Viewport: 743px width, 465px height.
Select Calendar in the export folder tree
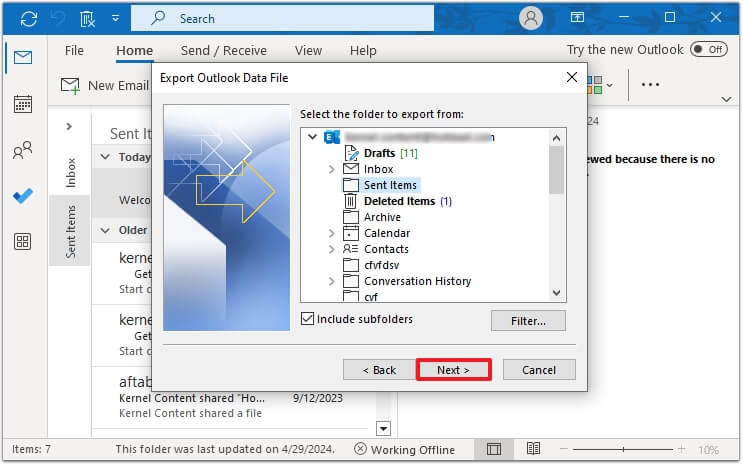tap(387, 233)
